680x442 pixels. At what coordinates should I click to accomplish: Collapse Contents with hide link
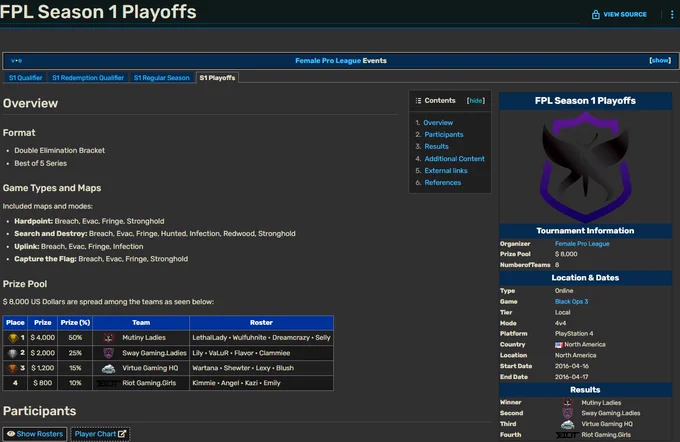(x=476, y=101)
